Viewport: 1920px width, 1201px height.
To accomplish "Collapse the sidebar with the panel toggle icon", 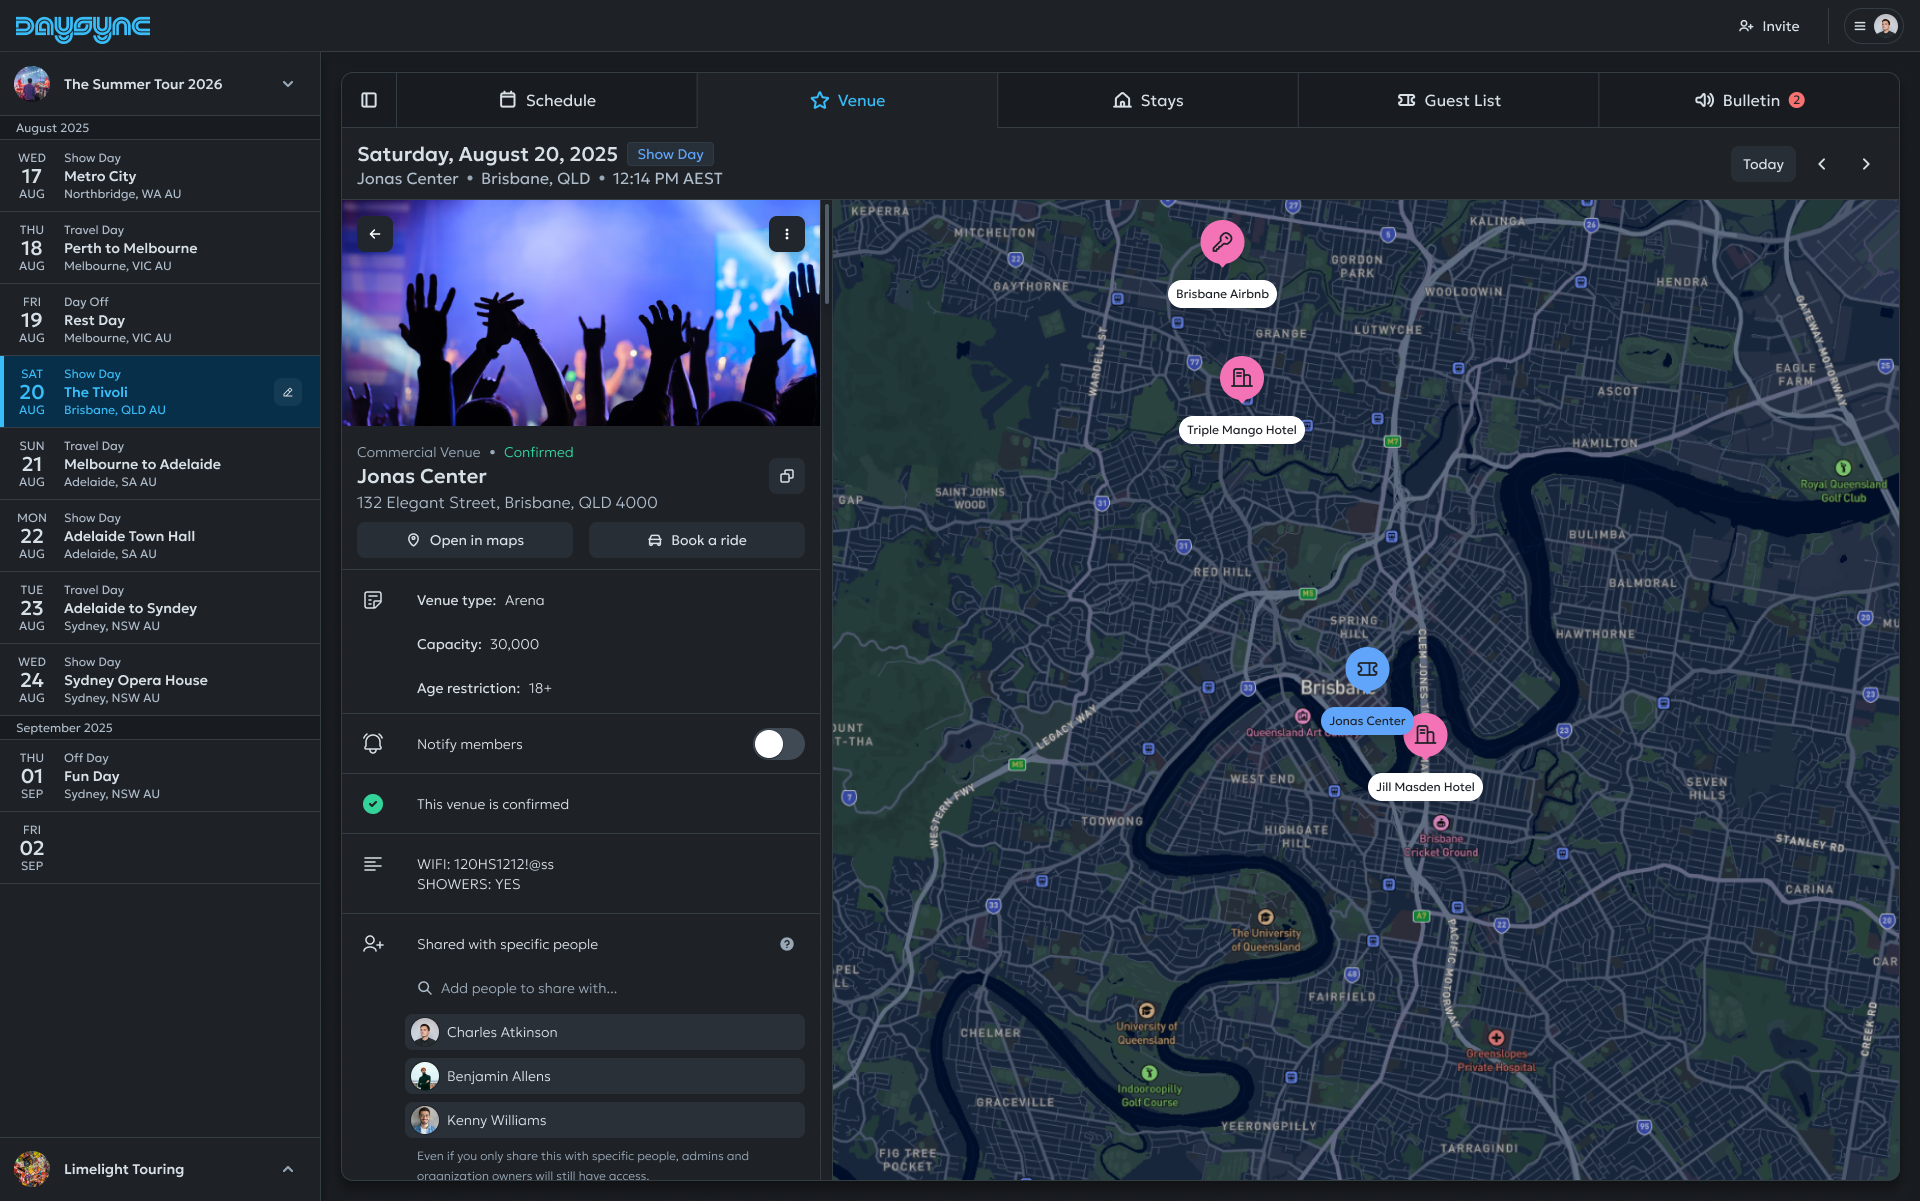I will coord(369,100).
